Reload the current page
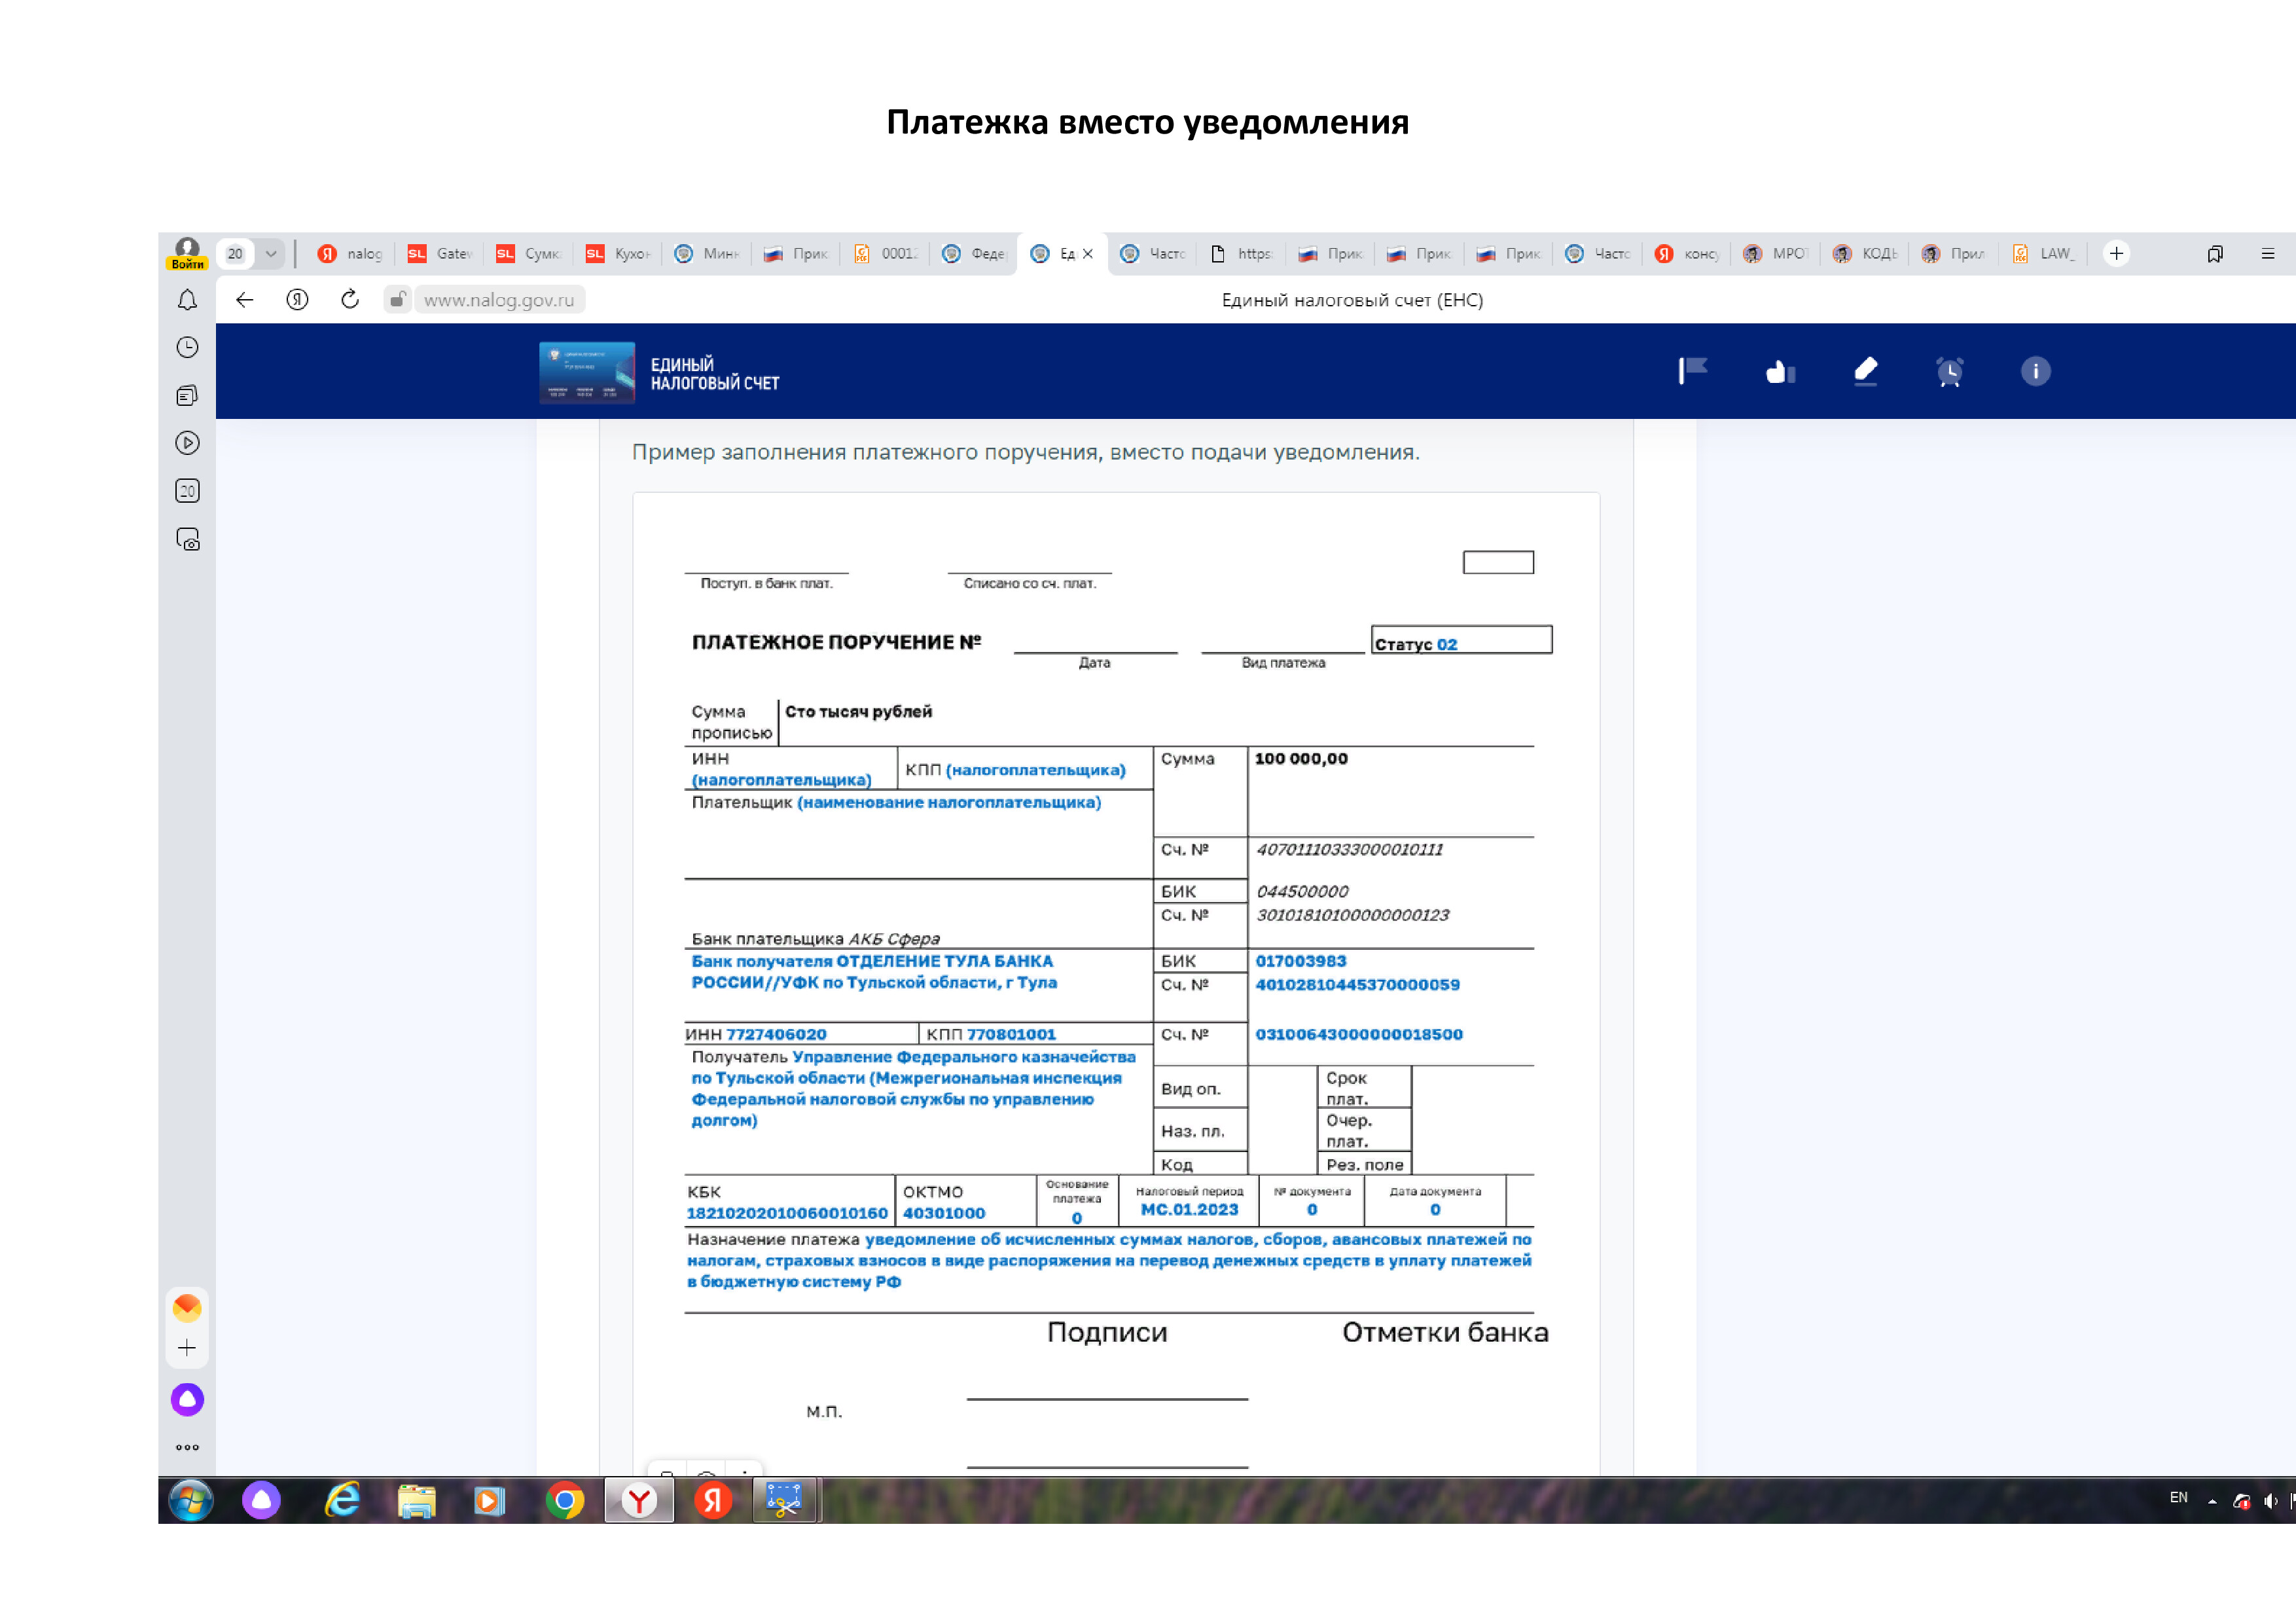Screen dimensions: 2296x1624 point(350,300)
